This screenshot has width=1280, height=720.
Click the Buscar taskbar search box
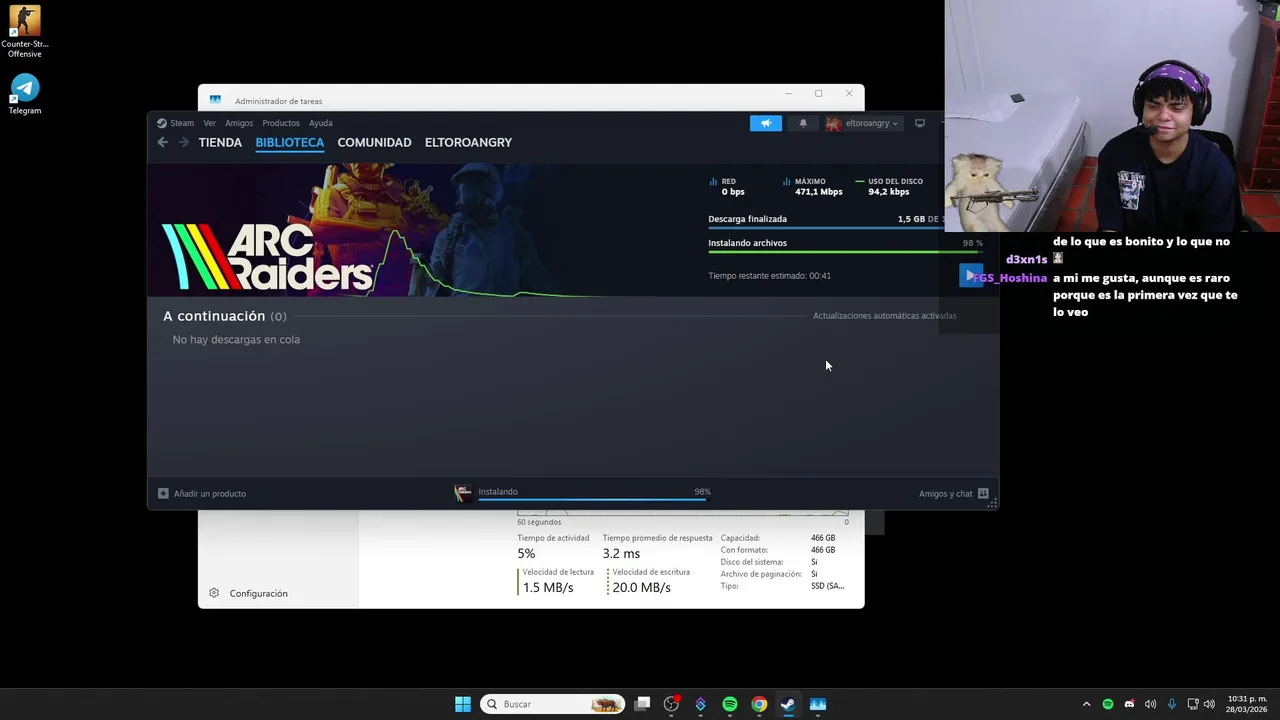point(552,704)
